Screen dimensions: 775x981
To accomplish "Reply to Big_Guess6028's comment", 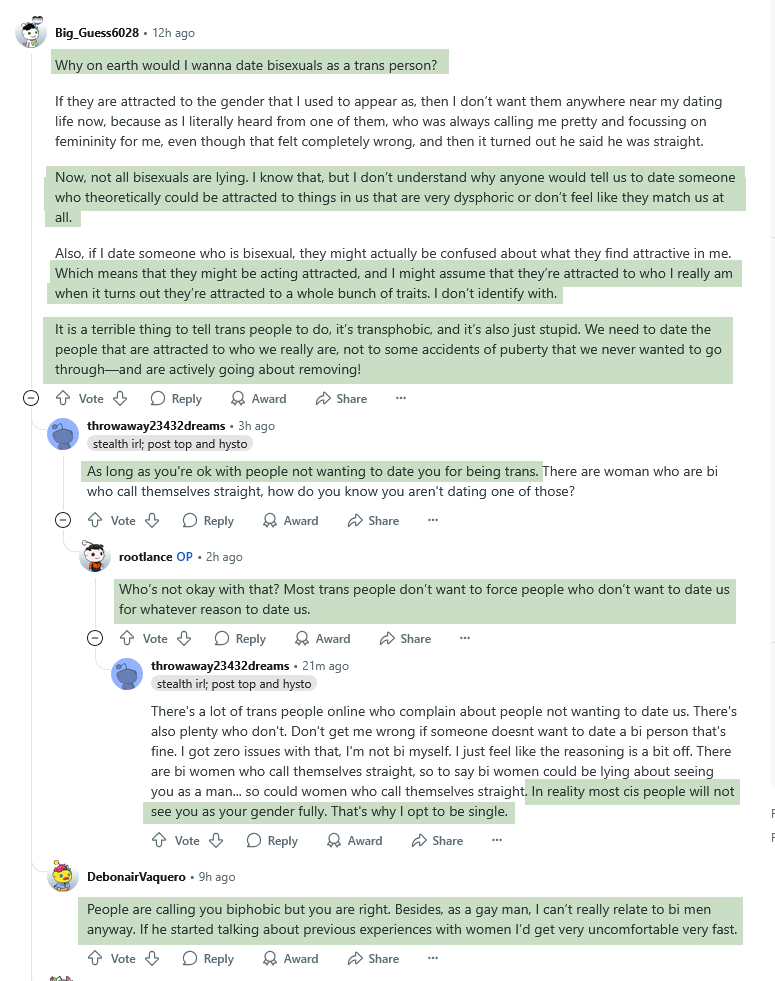I will [176, 398].
